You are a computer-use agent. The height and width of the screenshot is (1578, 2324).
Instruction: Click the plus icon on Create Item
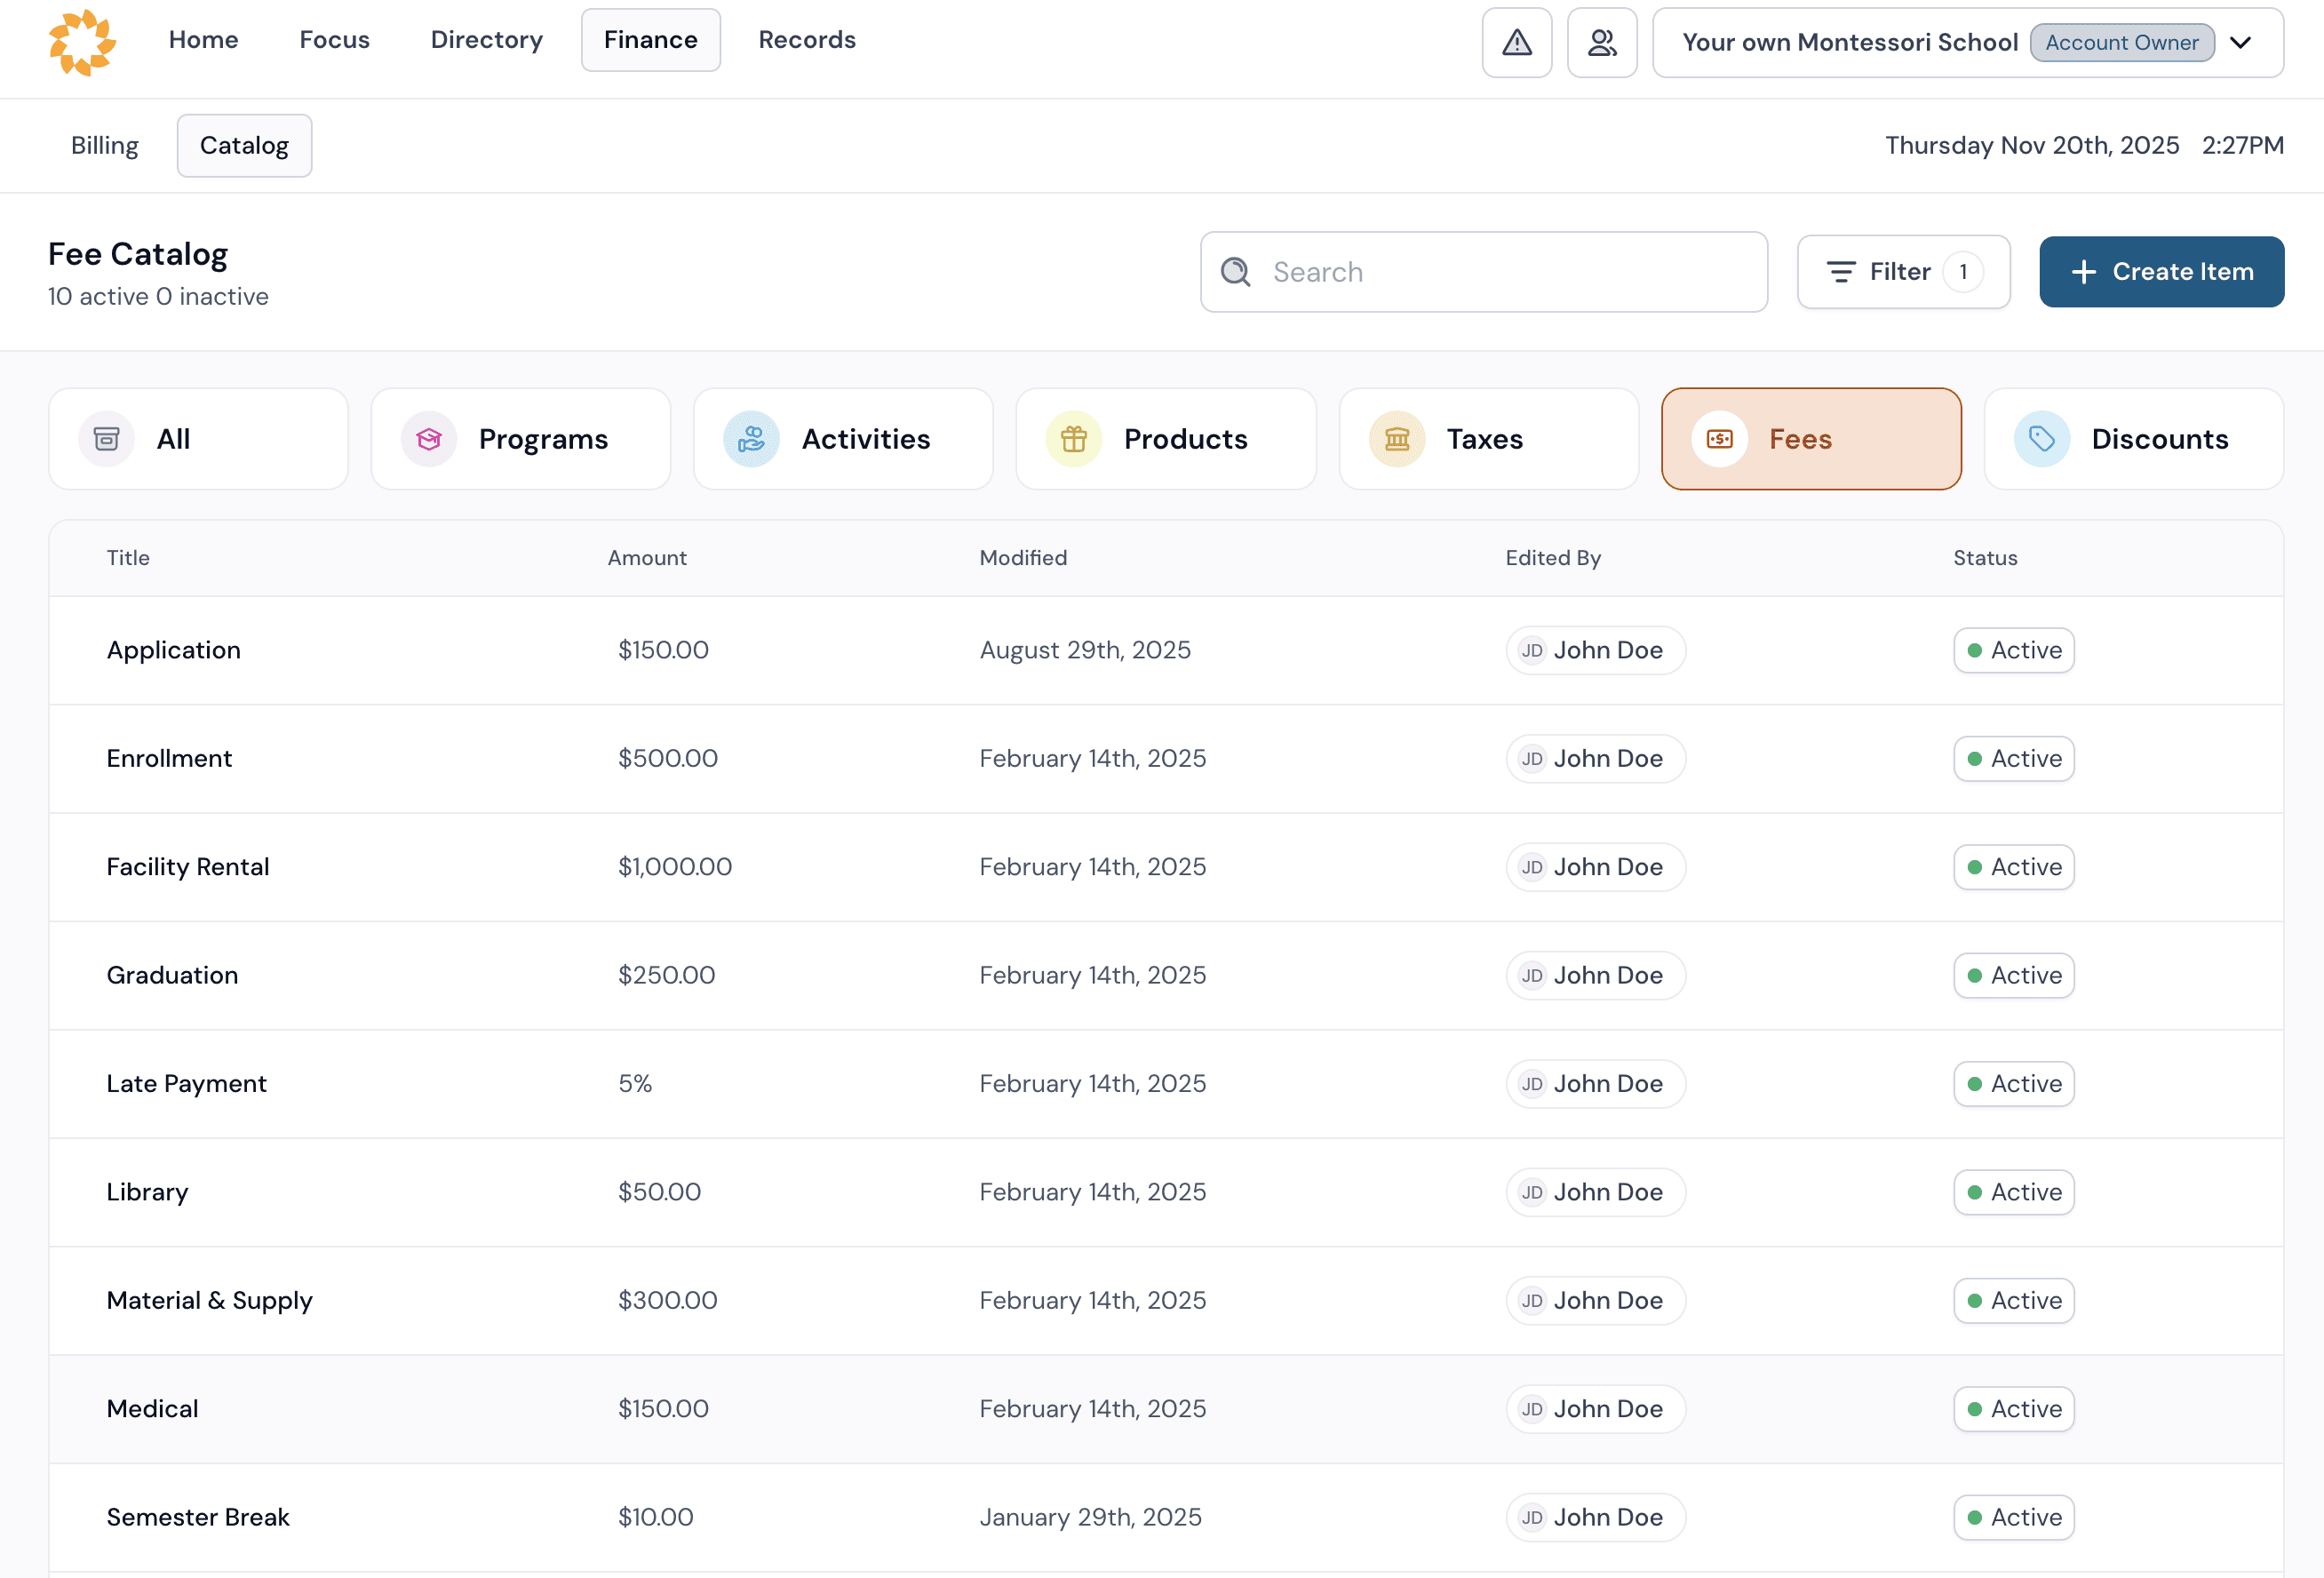click(x=2083, y=272)
